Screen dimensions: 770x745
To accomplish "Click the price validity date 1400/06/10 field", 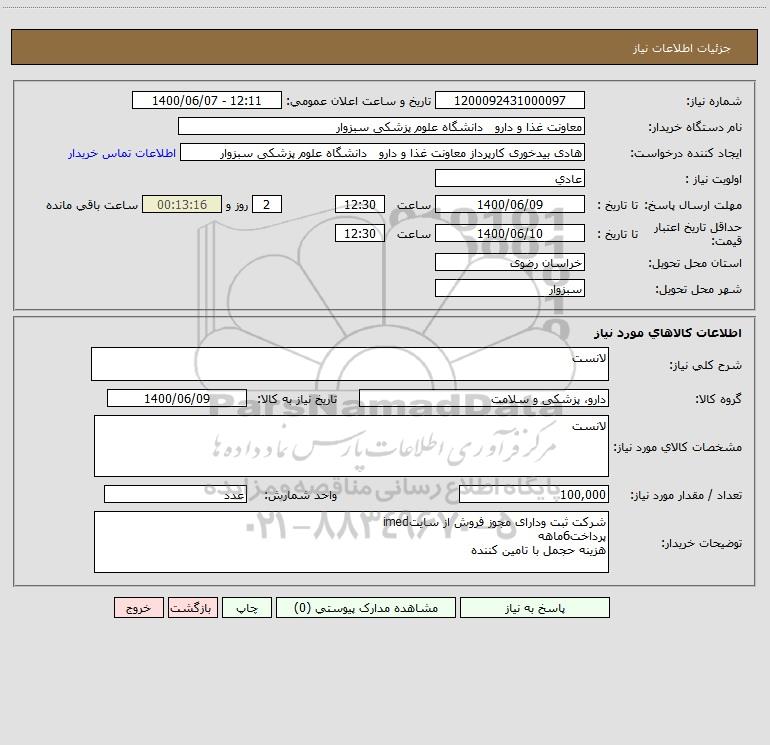I will click(x=510, y=233).
